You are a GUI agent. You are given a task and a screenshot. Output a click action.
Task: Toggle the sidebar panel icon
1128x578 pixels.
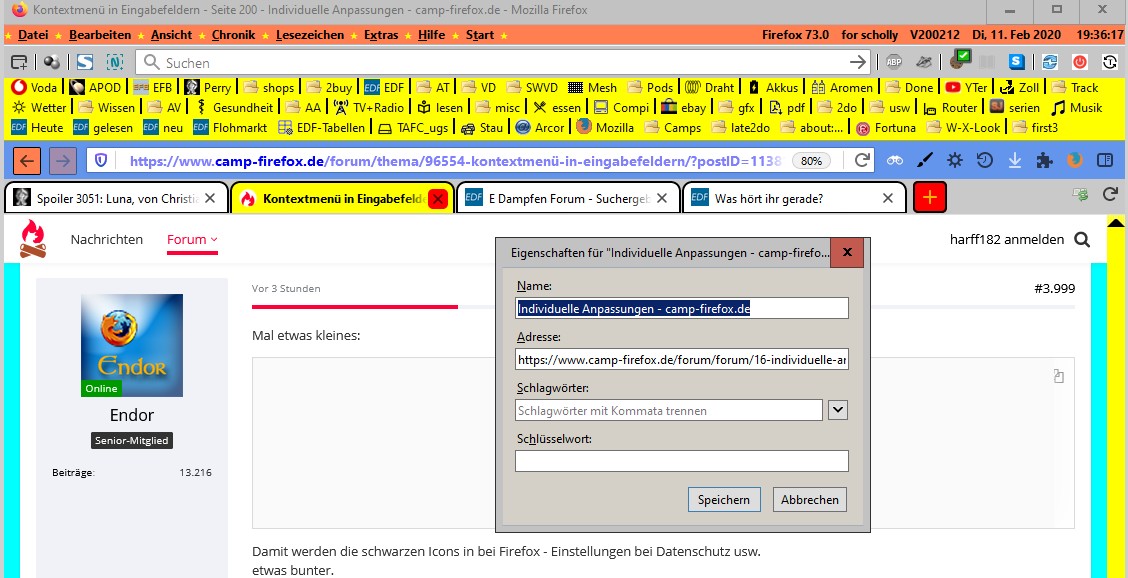click(1105, 160)
